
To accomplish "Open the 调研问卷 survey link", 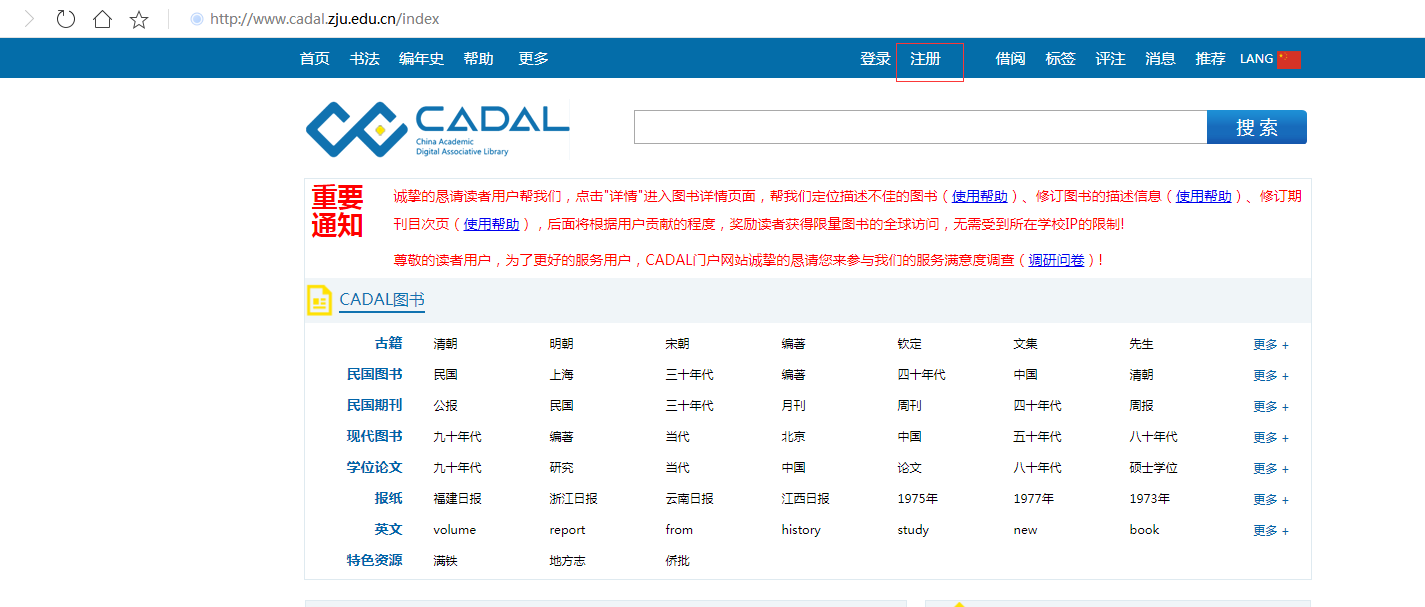I will (x=1056, y=260).
